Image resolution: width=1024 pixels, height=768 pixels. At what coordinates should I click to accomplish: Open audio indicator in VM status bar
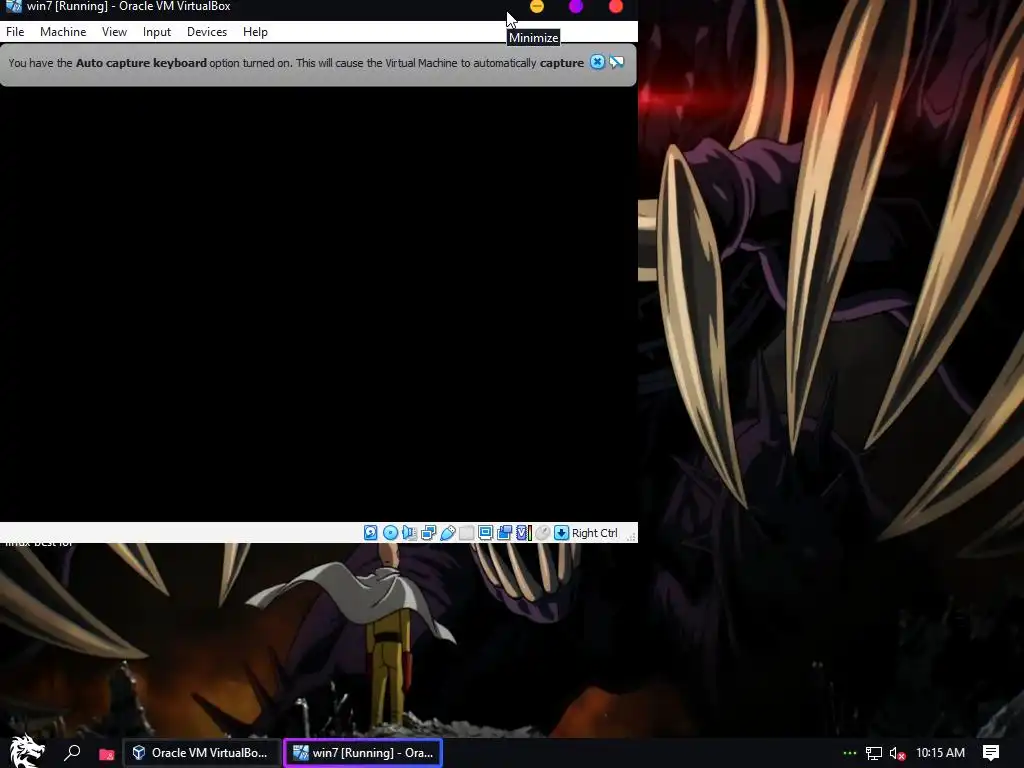(x=409, y=533)
